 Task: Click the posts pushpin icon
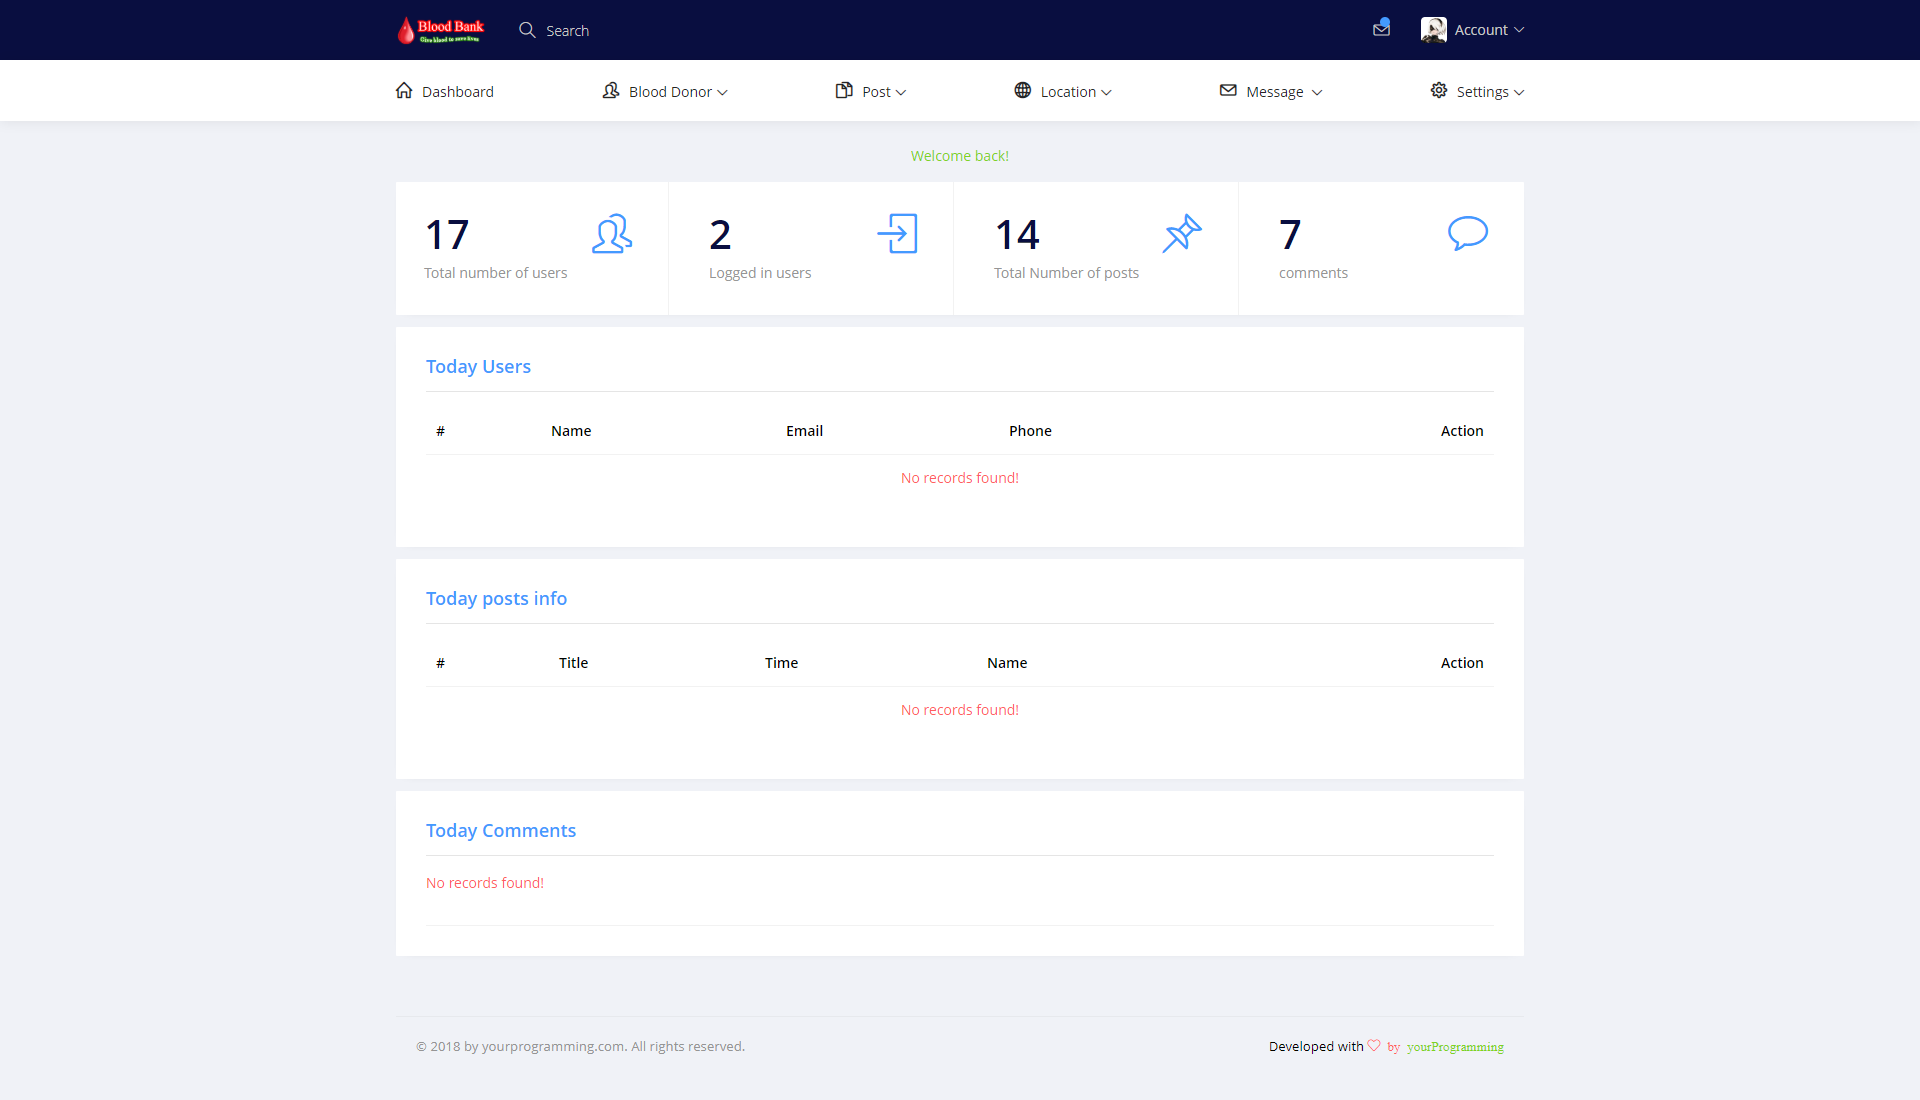pos(1182,234)
